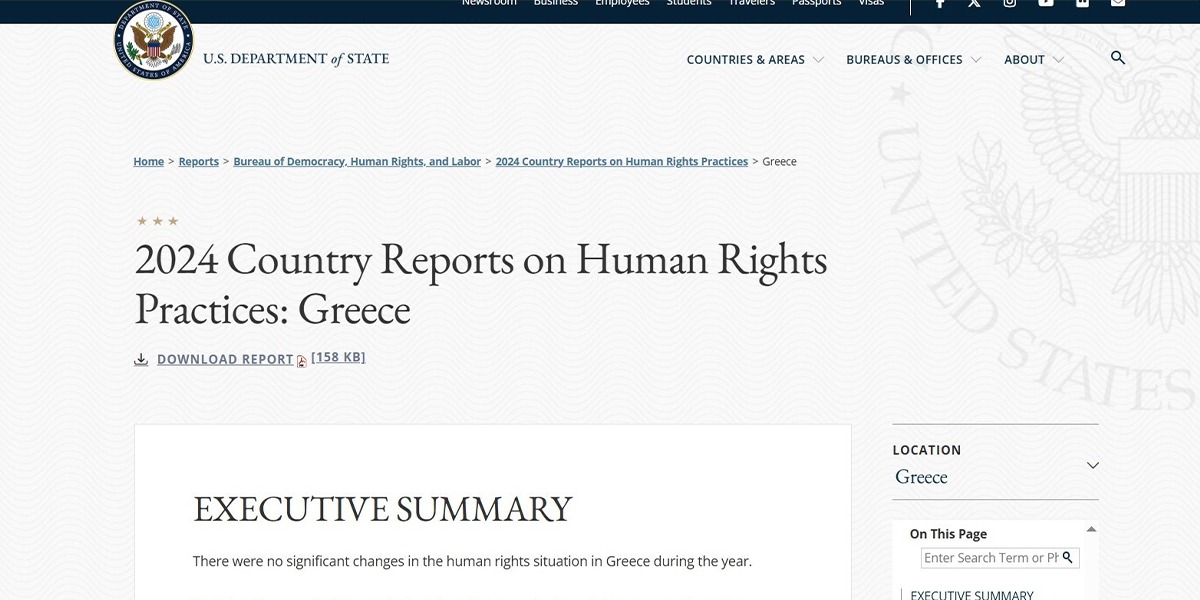The height and width of the screenshot is (600, 1200).
Task: Click the email envelope icon in header
Action: coord(1118,3)
